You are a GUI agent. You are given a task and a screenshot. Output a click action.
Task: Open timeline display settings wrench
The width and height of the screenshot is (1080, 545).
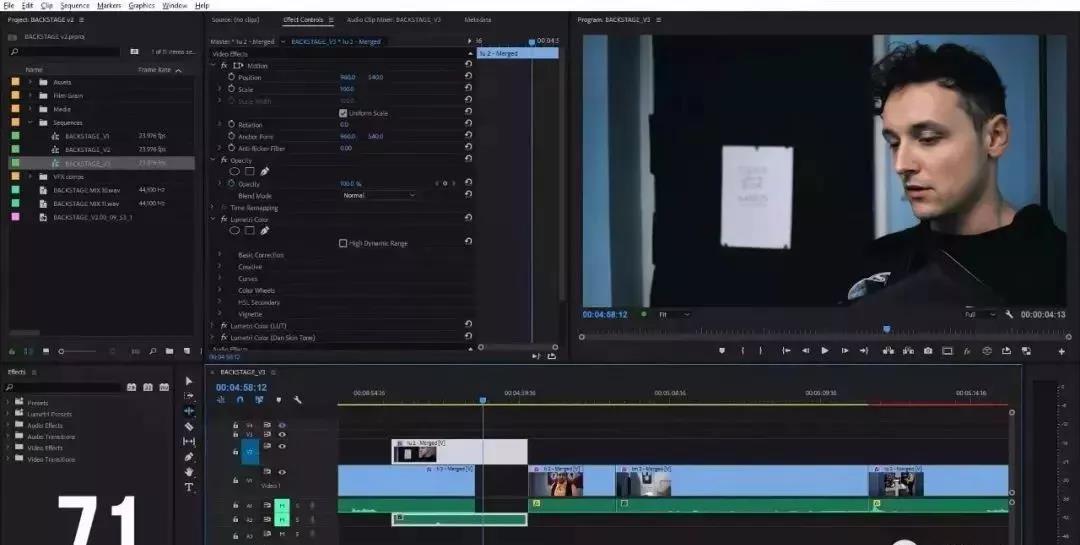tap(297, 400)
